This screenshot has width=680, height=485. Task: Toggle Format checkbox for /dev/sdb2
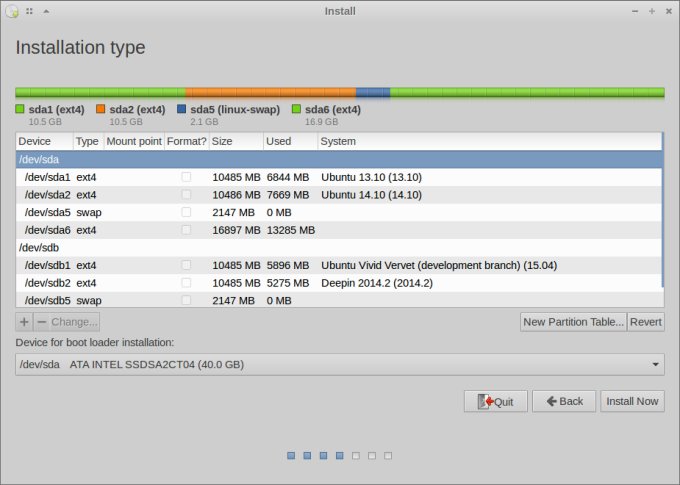(x=186, y=283)
